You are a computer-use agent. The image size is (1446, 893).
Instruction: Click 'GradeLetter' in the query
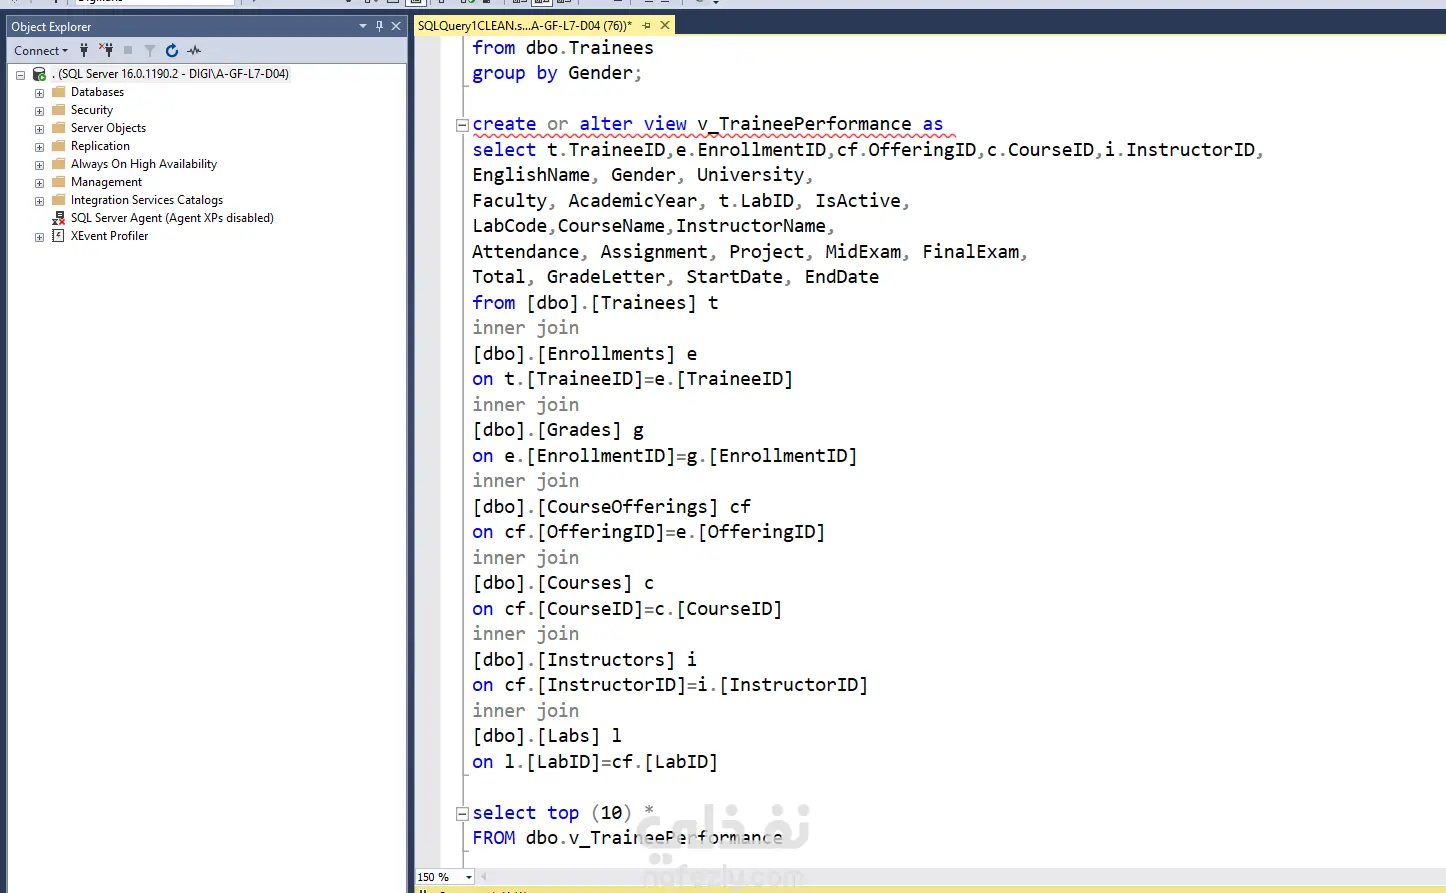click(606, 277)
